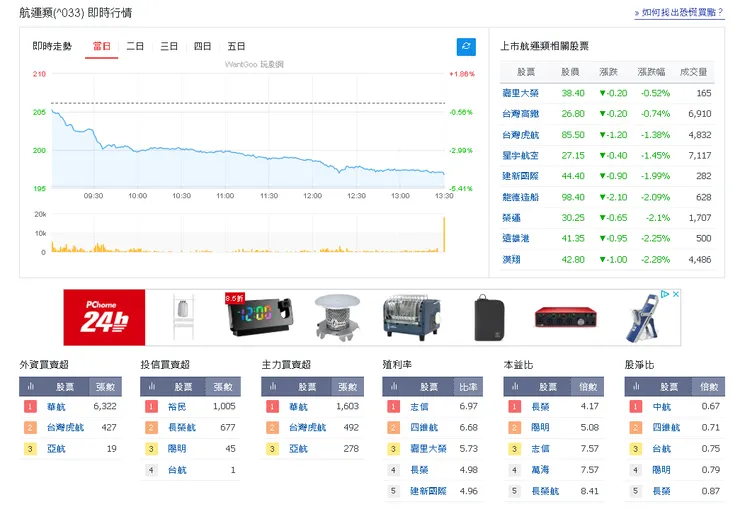Click bar-chart icon in 本益比 table header

point(515,386)
